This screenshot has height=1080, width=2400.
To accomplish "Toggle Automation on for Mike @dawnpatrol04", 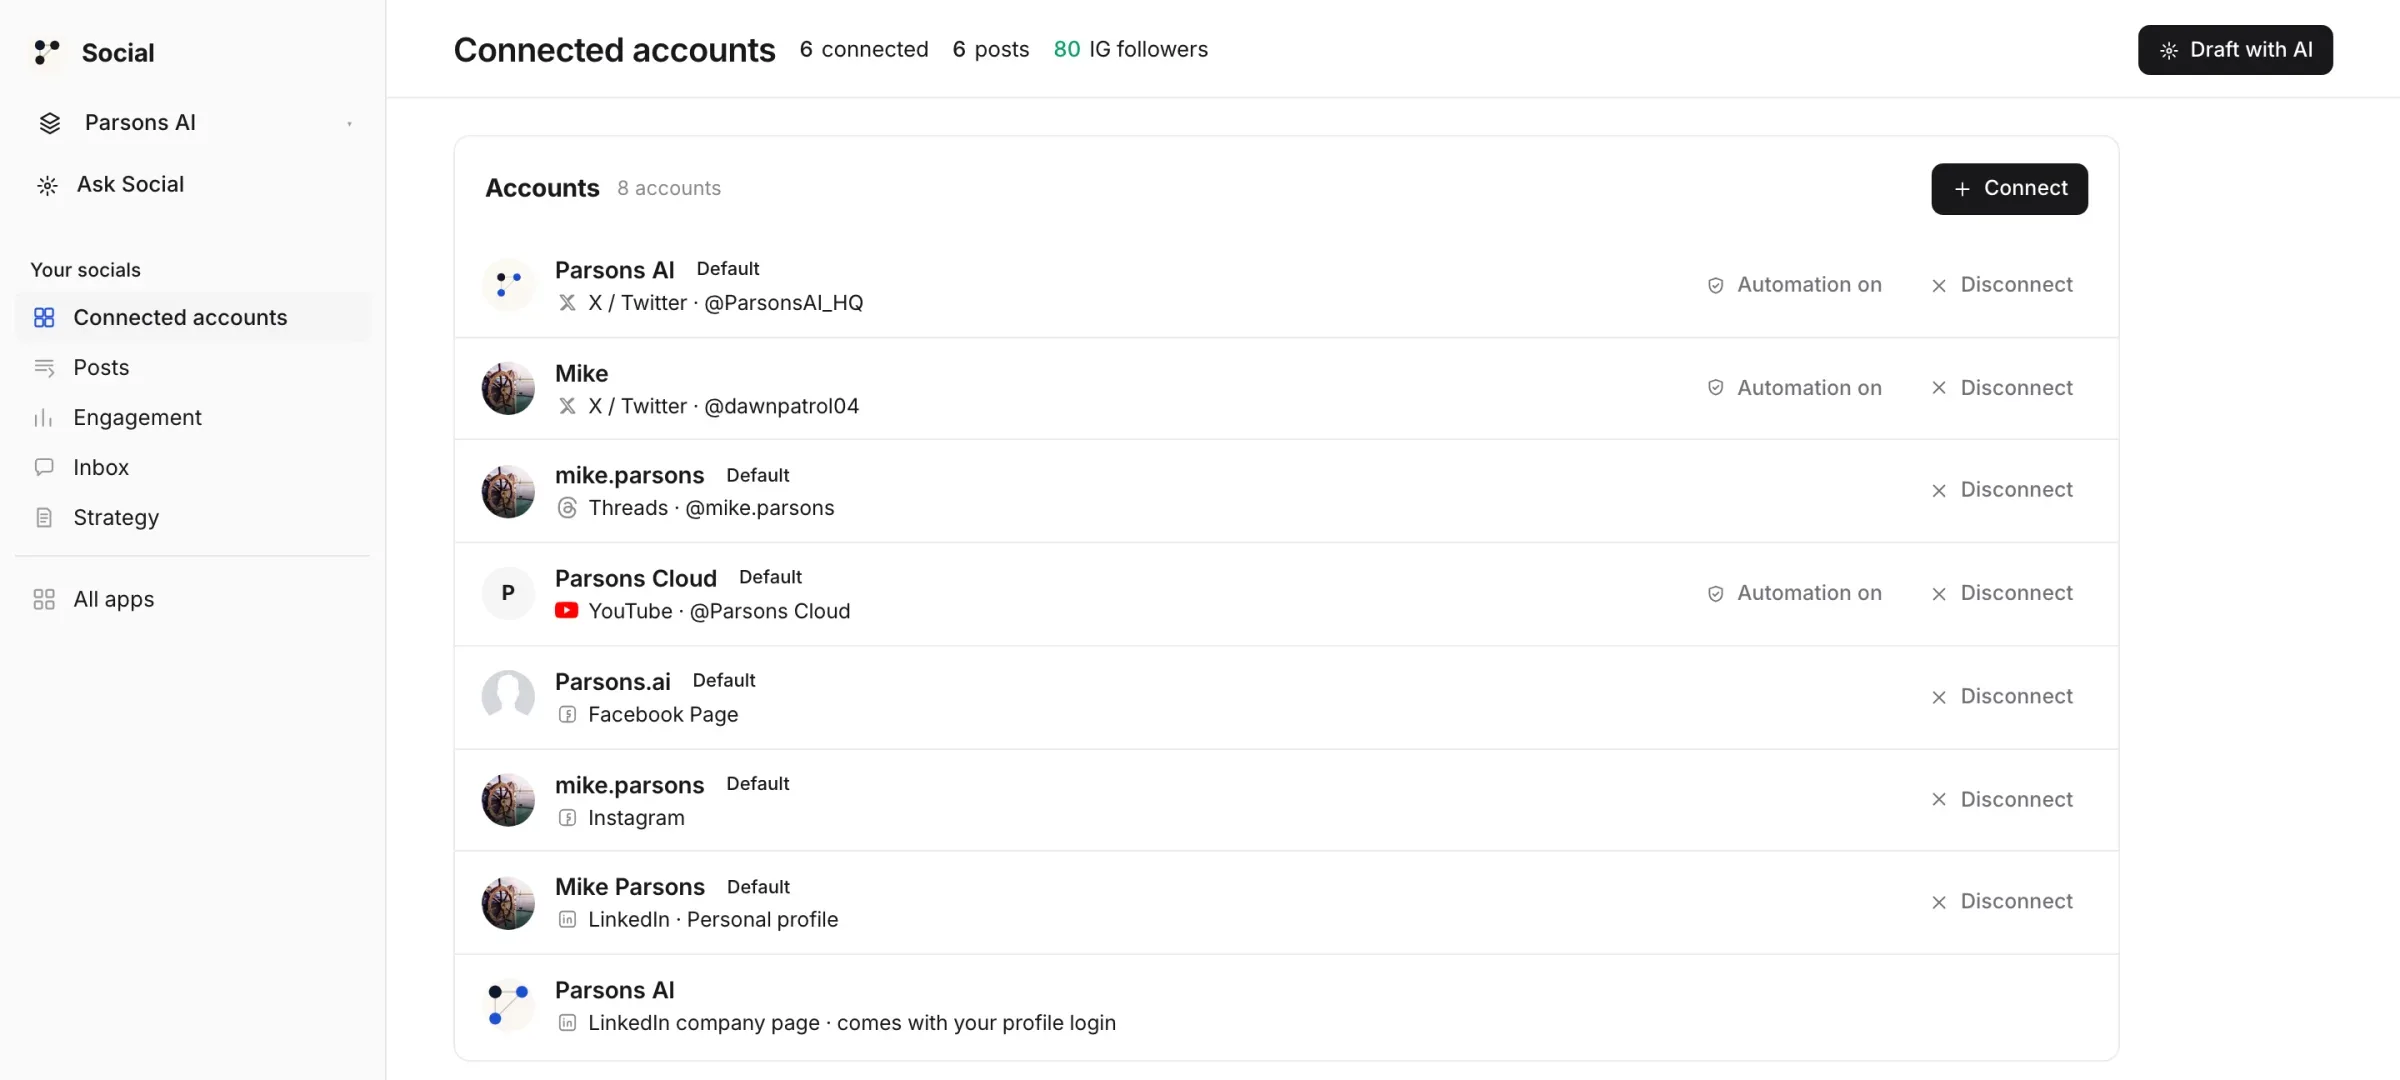I will coord(1794,388).
